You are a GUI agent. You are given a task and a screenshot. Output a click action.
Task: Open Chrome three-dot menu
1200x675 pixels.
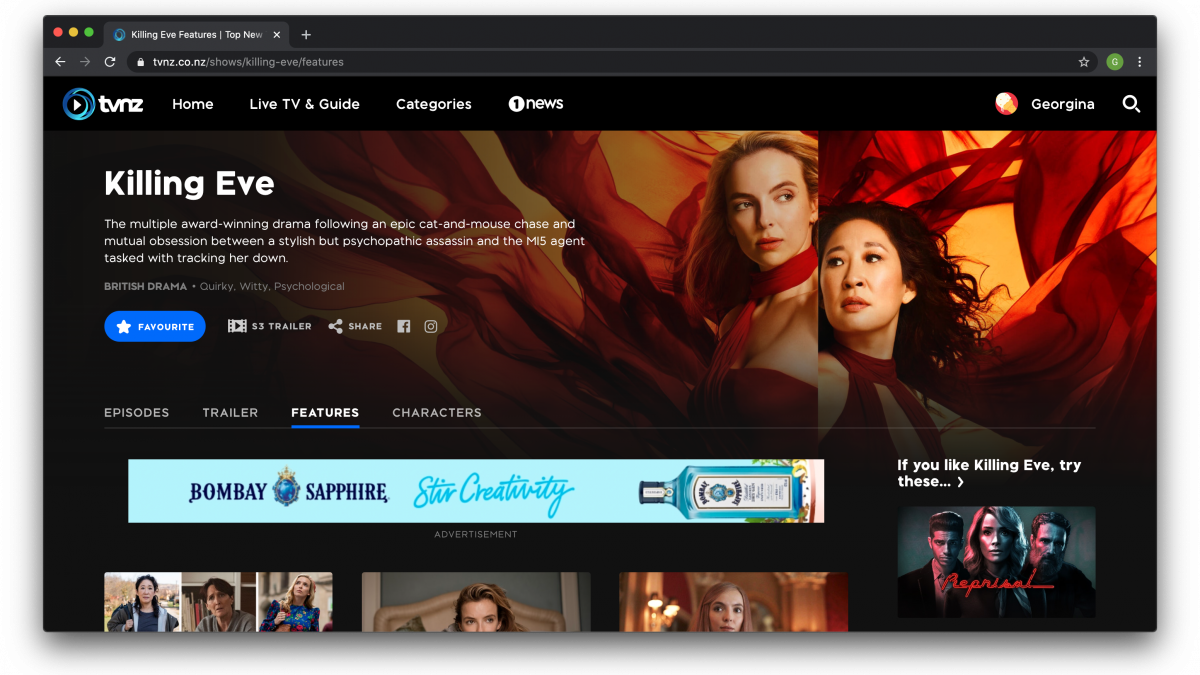pyautogui.click(x=1139, y=62)
